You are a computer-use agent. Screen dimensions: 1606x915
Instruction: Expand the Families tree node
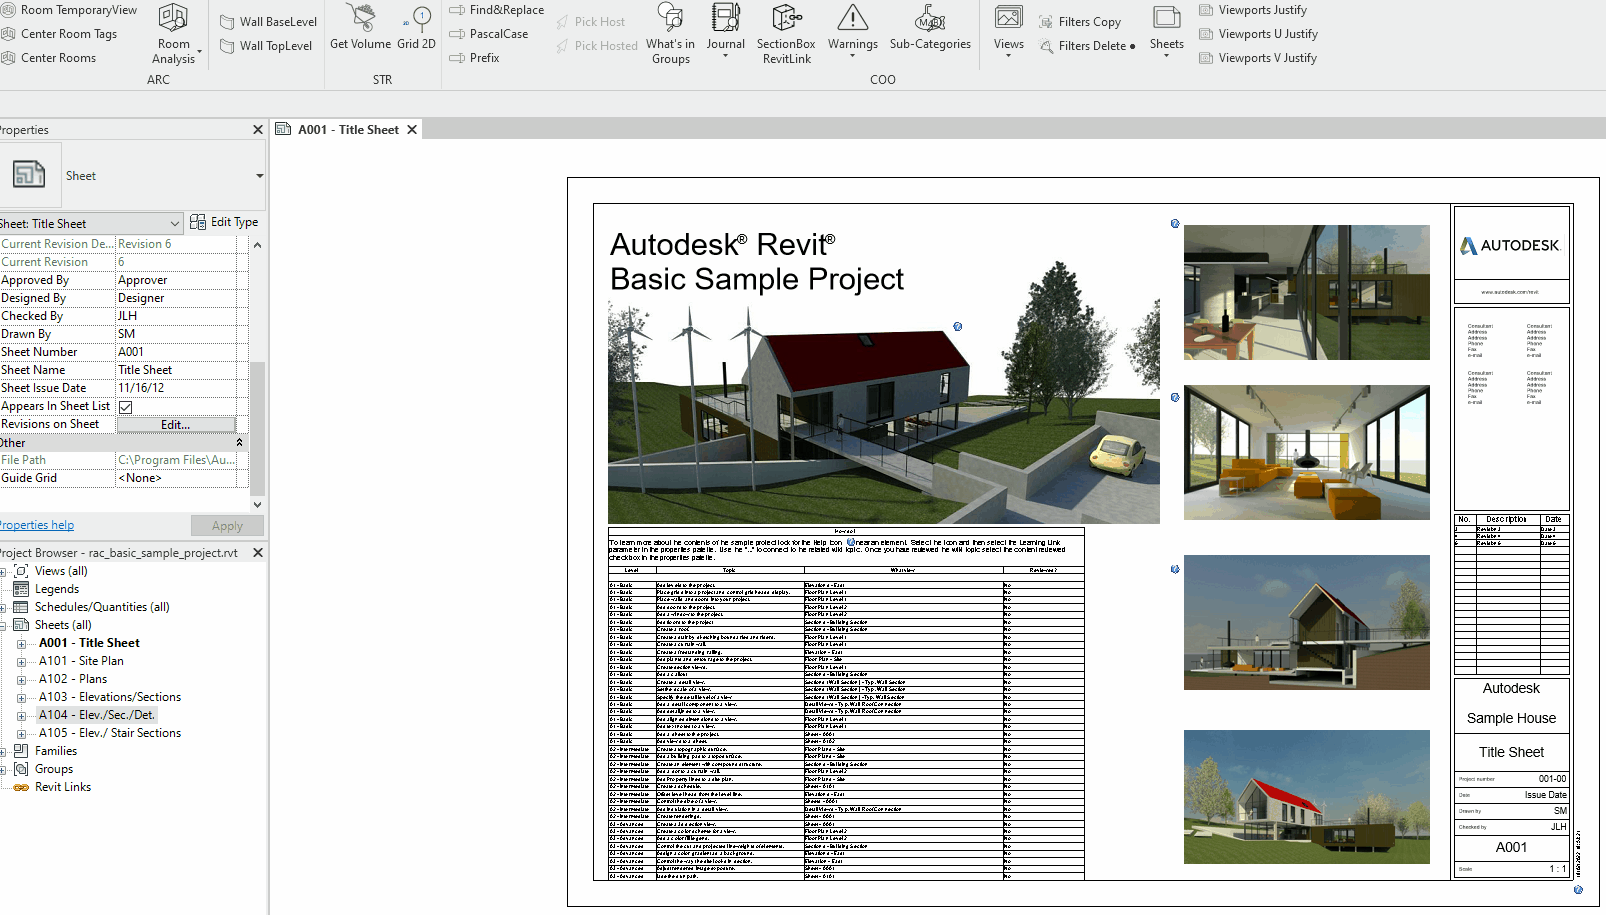click(3, 752)
